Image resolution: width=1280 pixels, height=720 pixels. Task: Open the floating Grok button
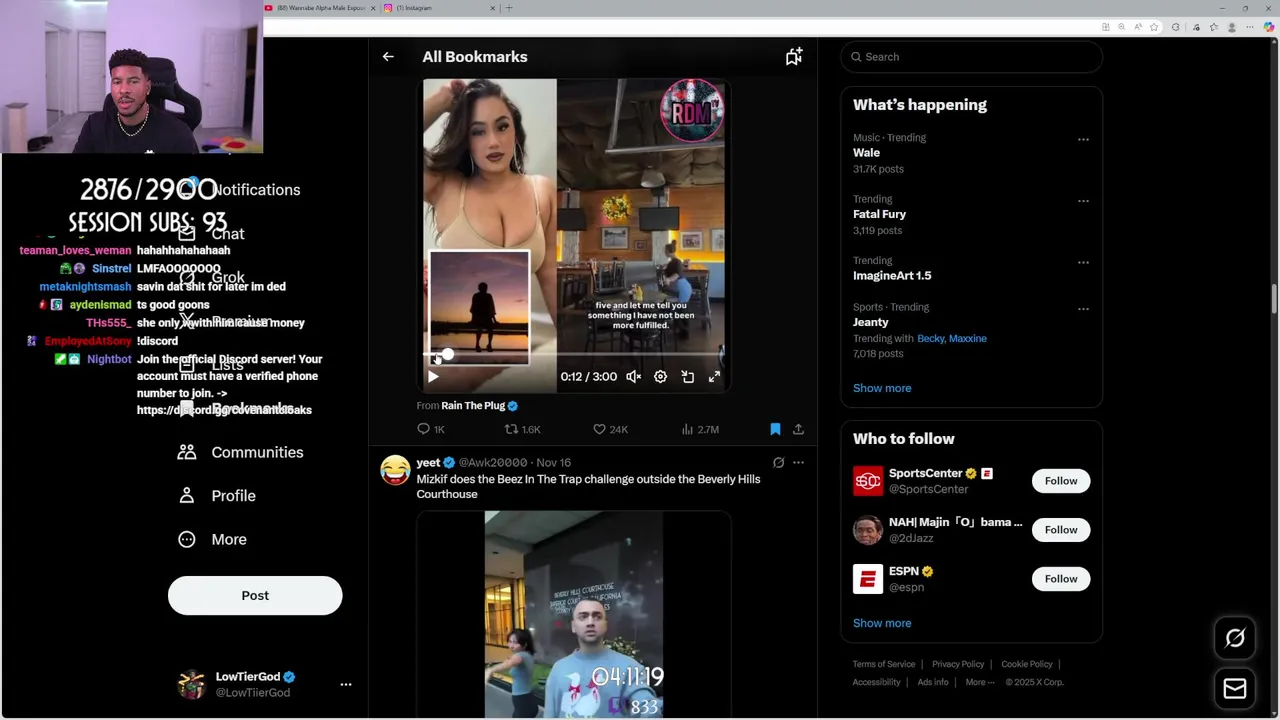pyautogui.click(x=1235, y=638)
